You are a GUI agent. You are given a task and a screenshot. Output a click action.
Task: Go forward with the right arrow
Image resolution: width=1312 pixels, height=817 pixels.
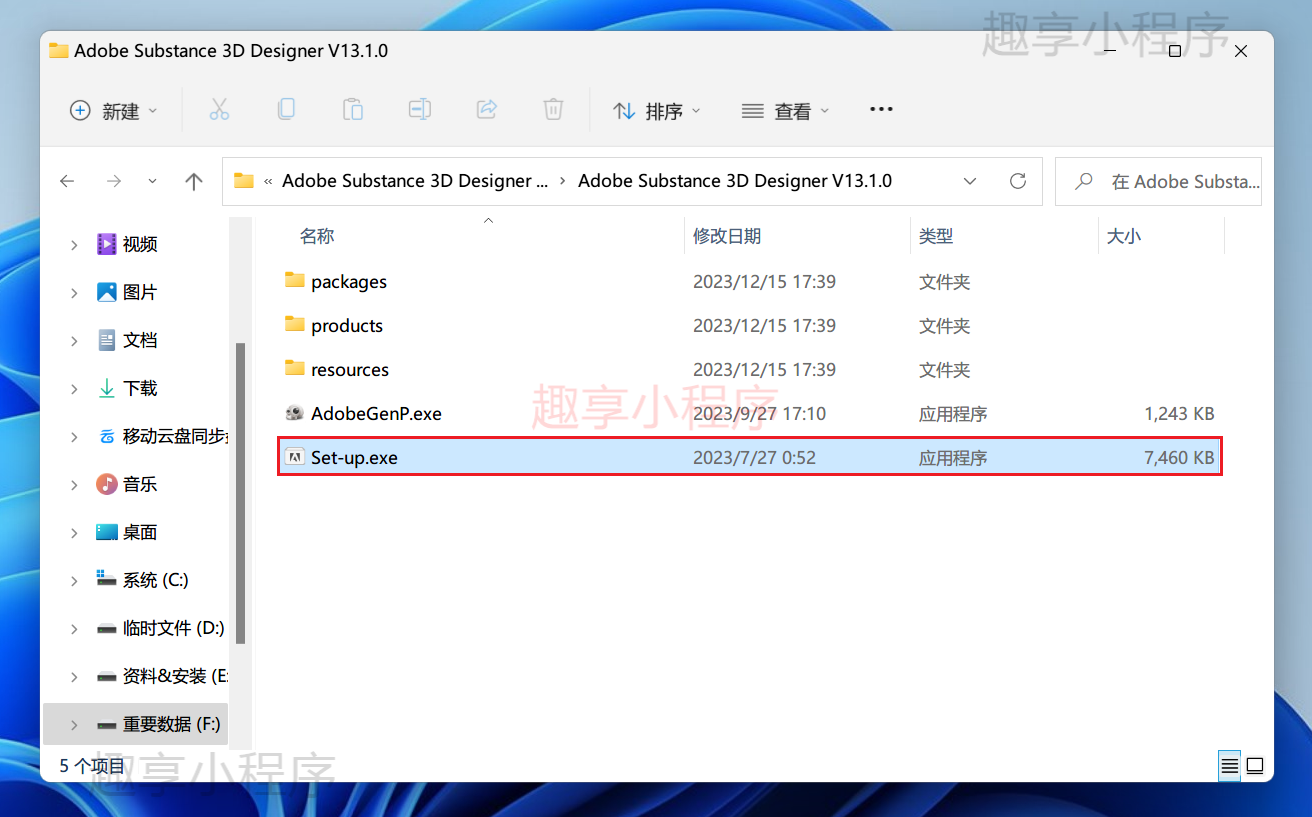click(114, 181)
